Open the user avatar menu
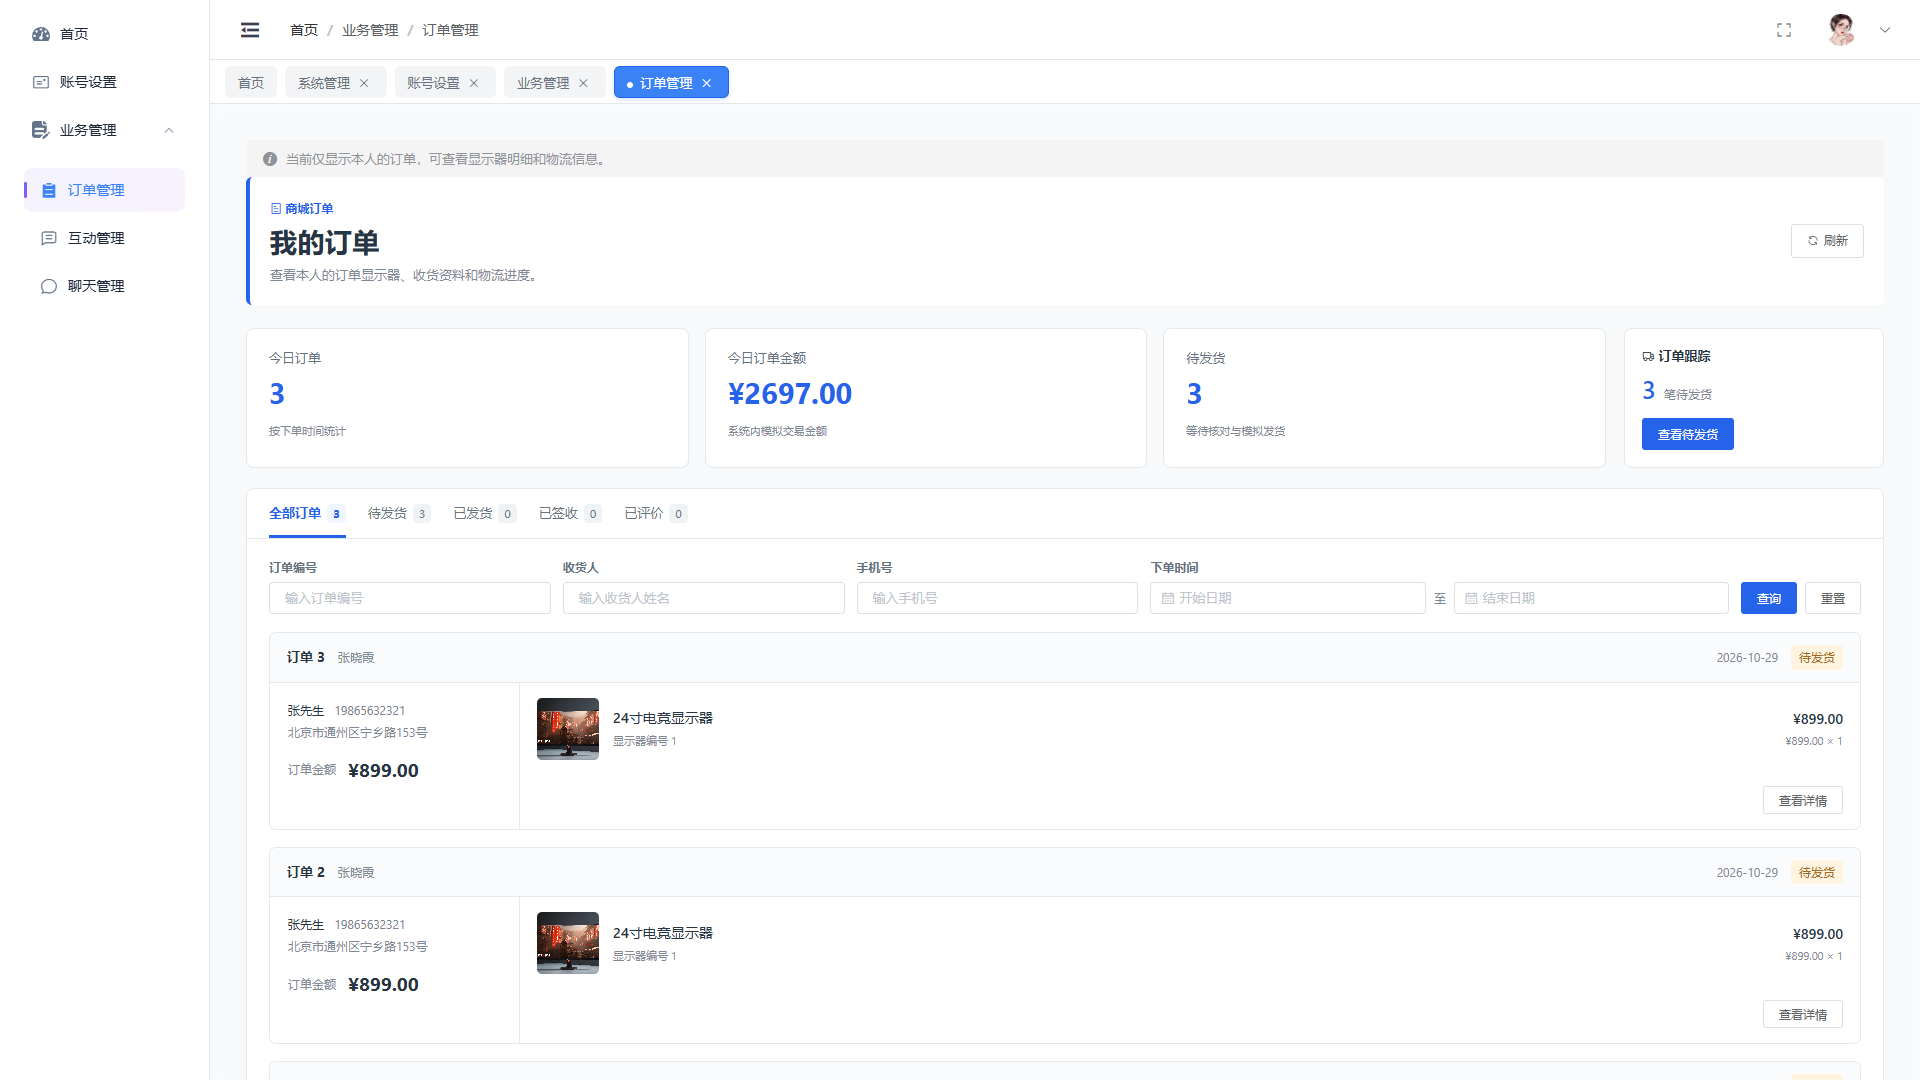 click(x=1841, y=30)
